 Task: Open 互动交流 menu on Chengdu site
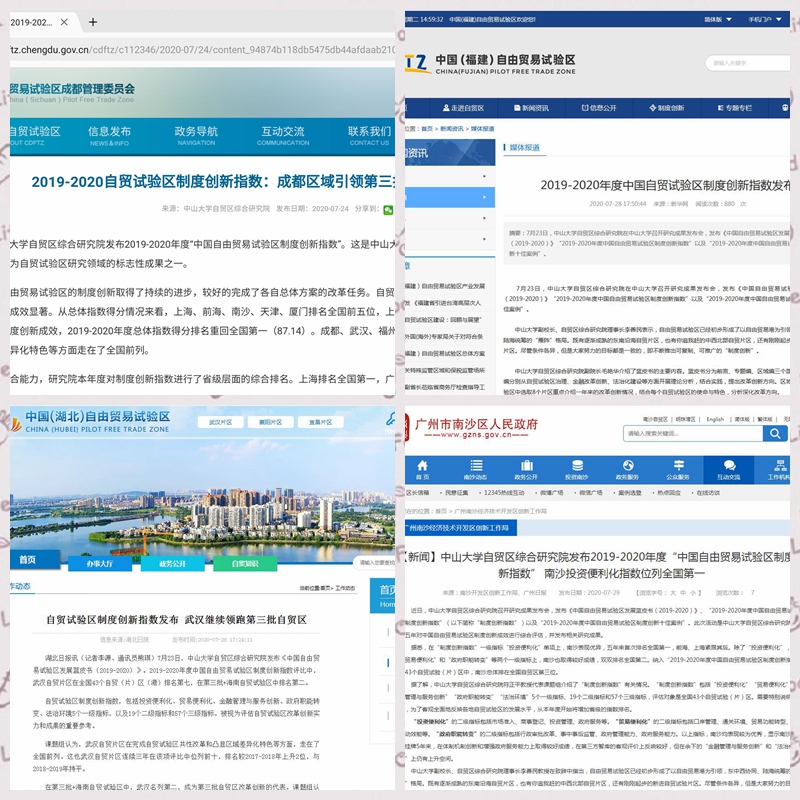coord(283,136)
